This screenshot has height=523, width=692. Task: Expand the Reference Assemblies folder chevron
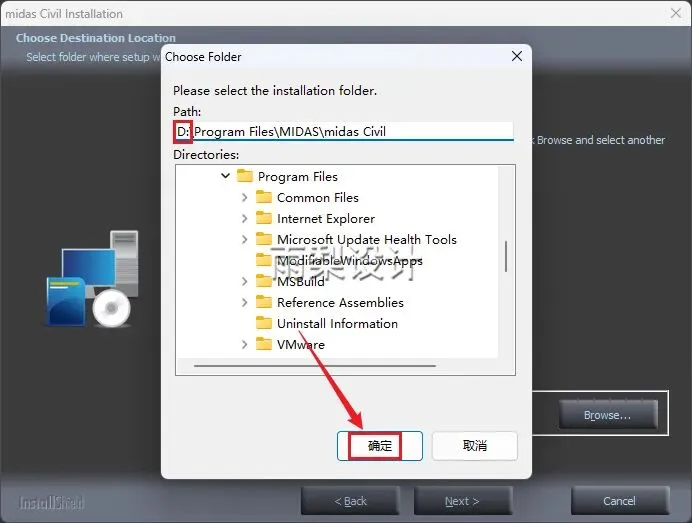coord(244,302)
